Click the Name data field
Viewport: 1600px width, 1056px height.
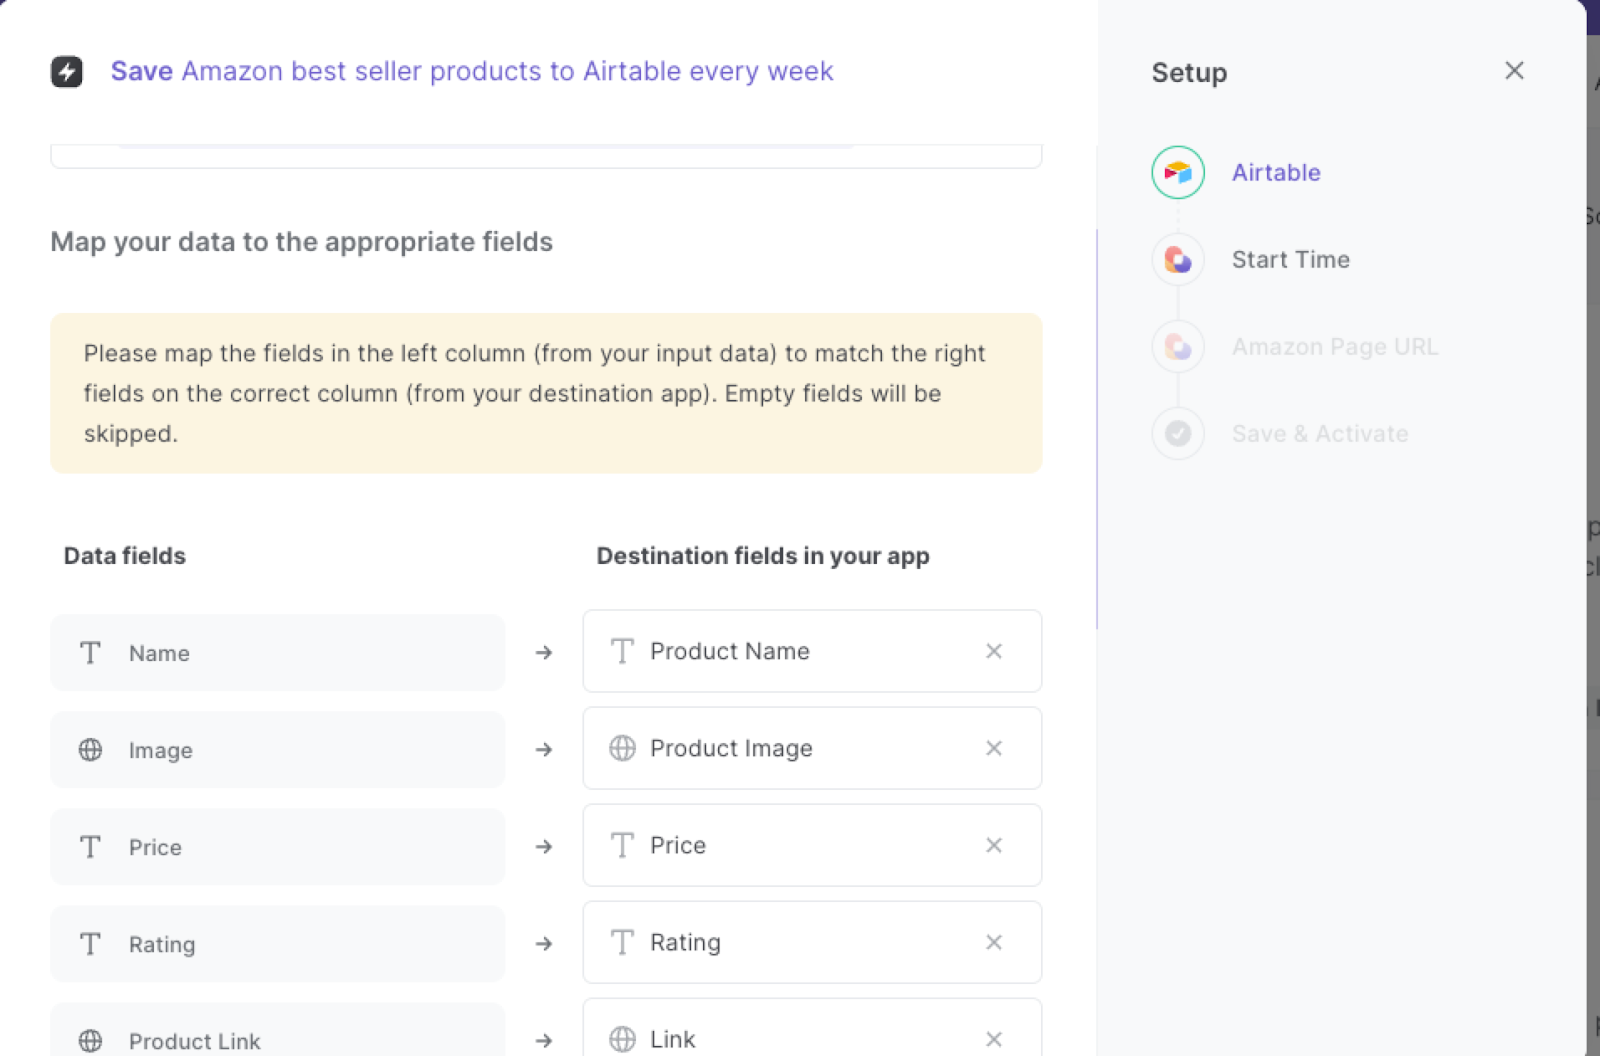tap(278, 652)
